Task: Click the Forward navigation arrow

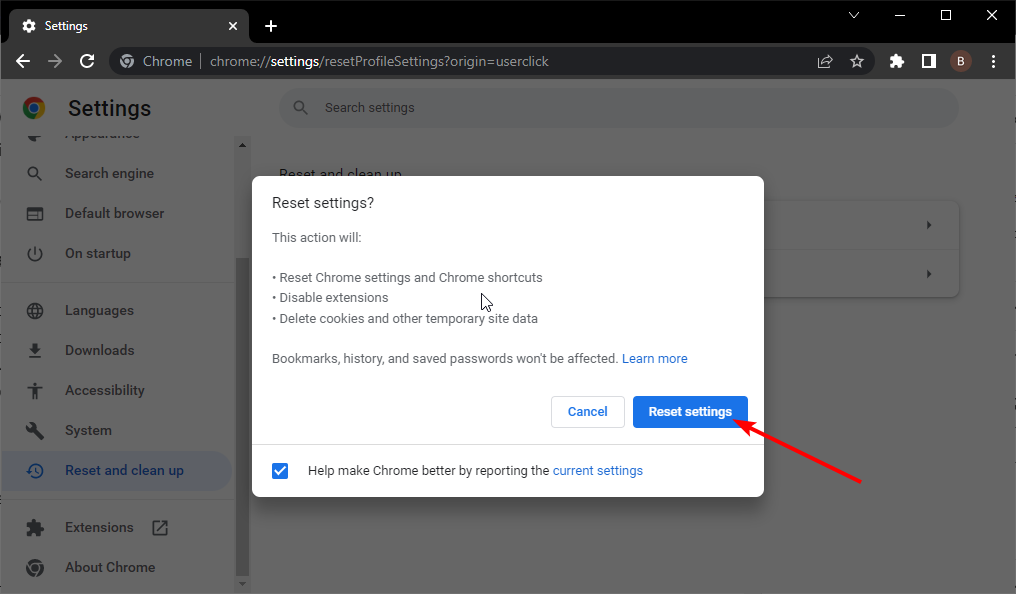Action: coord(55,61)
